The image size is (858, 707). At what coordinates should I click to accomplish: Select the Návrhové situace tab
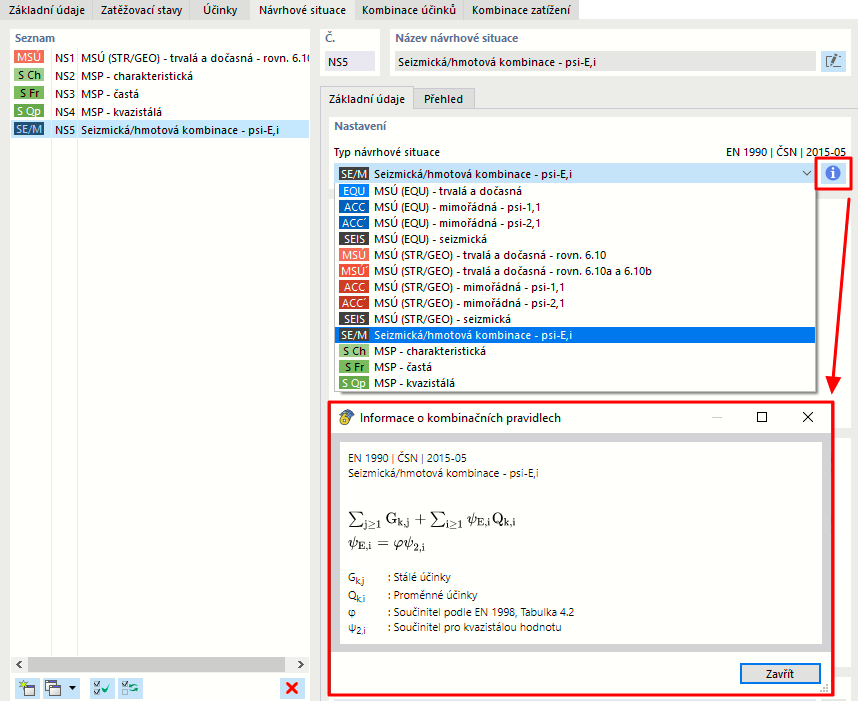[x=302, y=10]
